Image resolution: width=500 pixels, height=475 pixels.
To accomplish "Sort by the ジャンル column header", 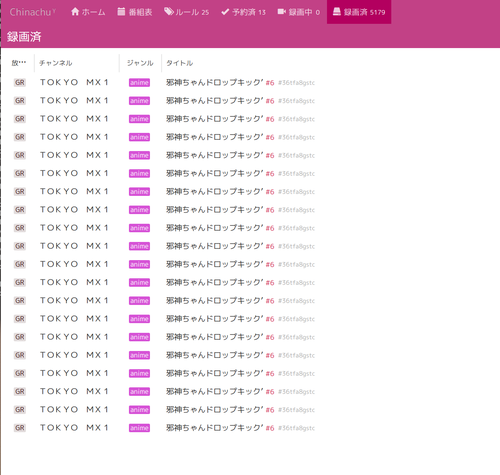I will click(x=140, y=63).
